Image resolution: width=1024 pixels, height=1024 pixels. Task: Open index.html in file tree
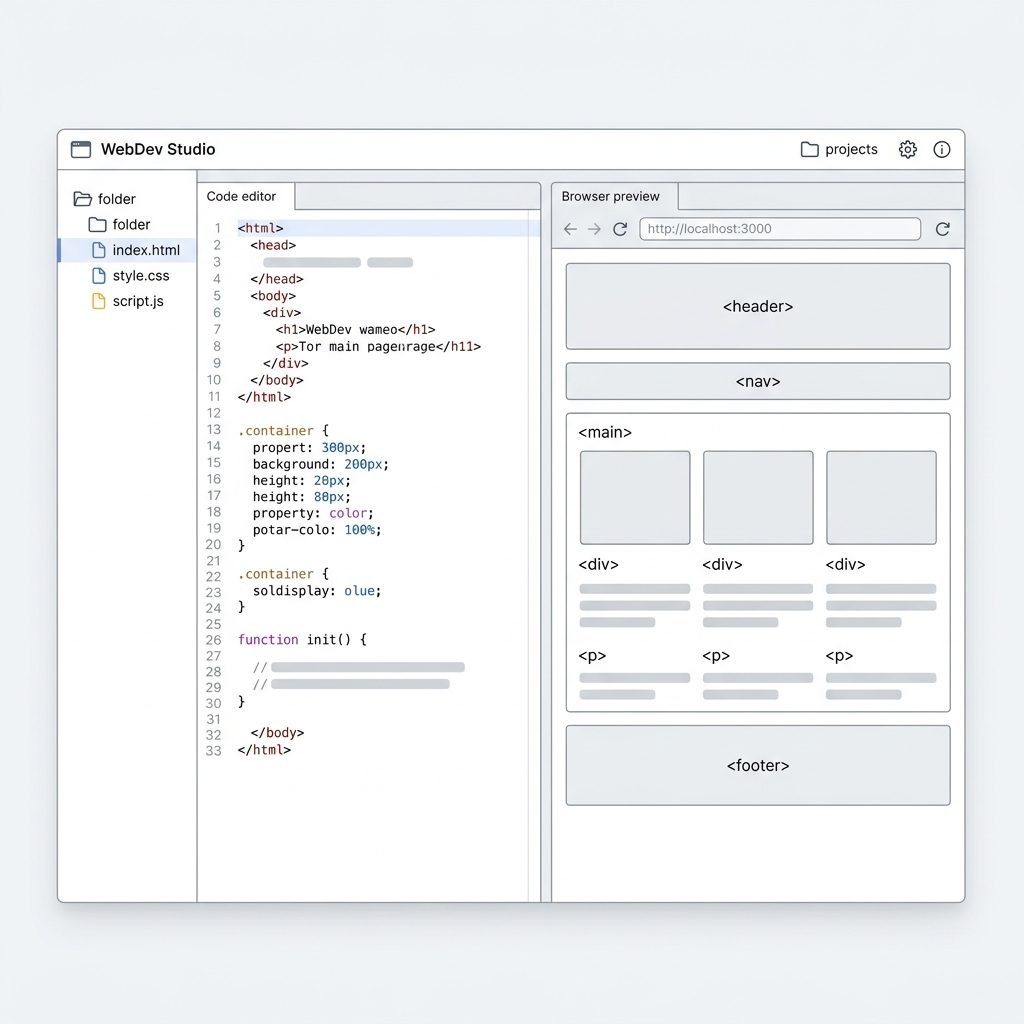tap(127, 250)
